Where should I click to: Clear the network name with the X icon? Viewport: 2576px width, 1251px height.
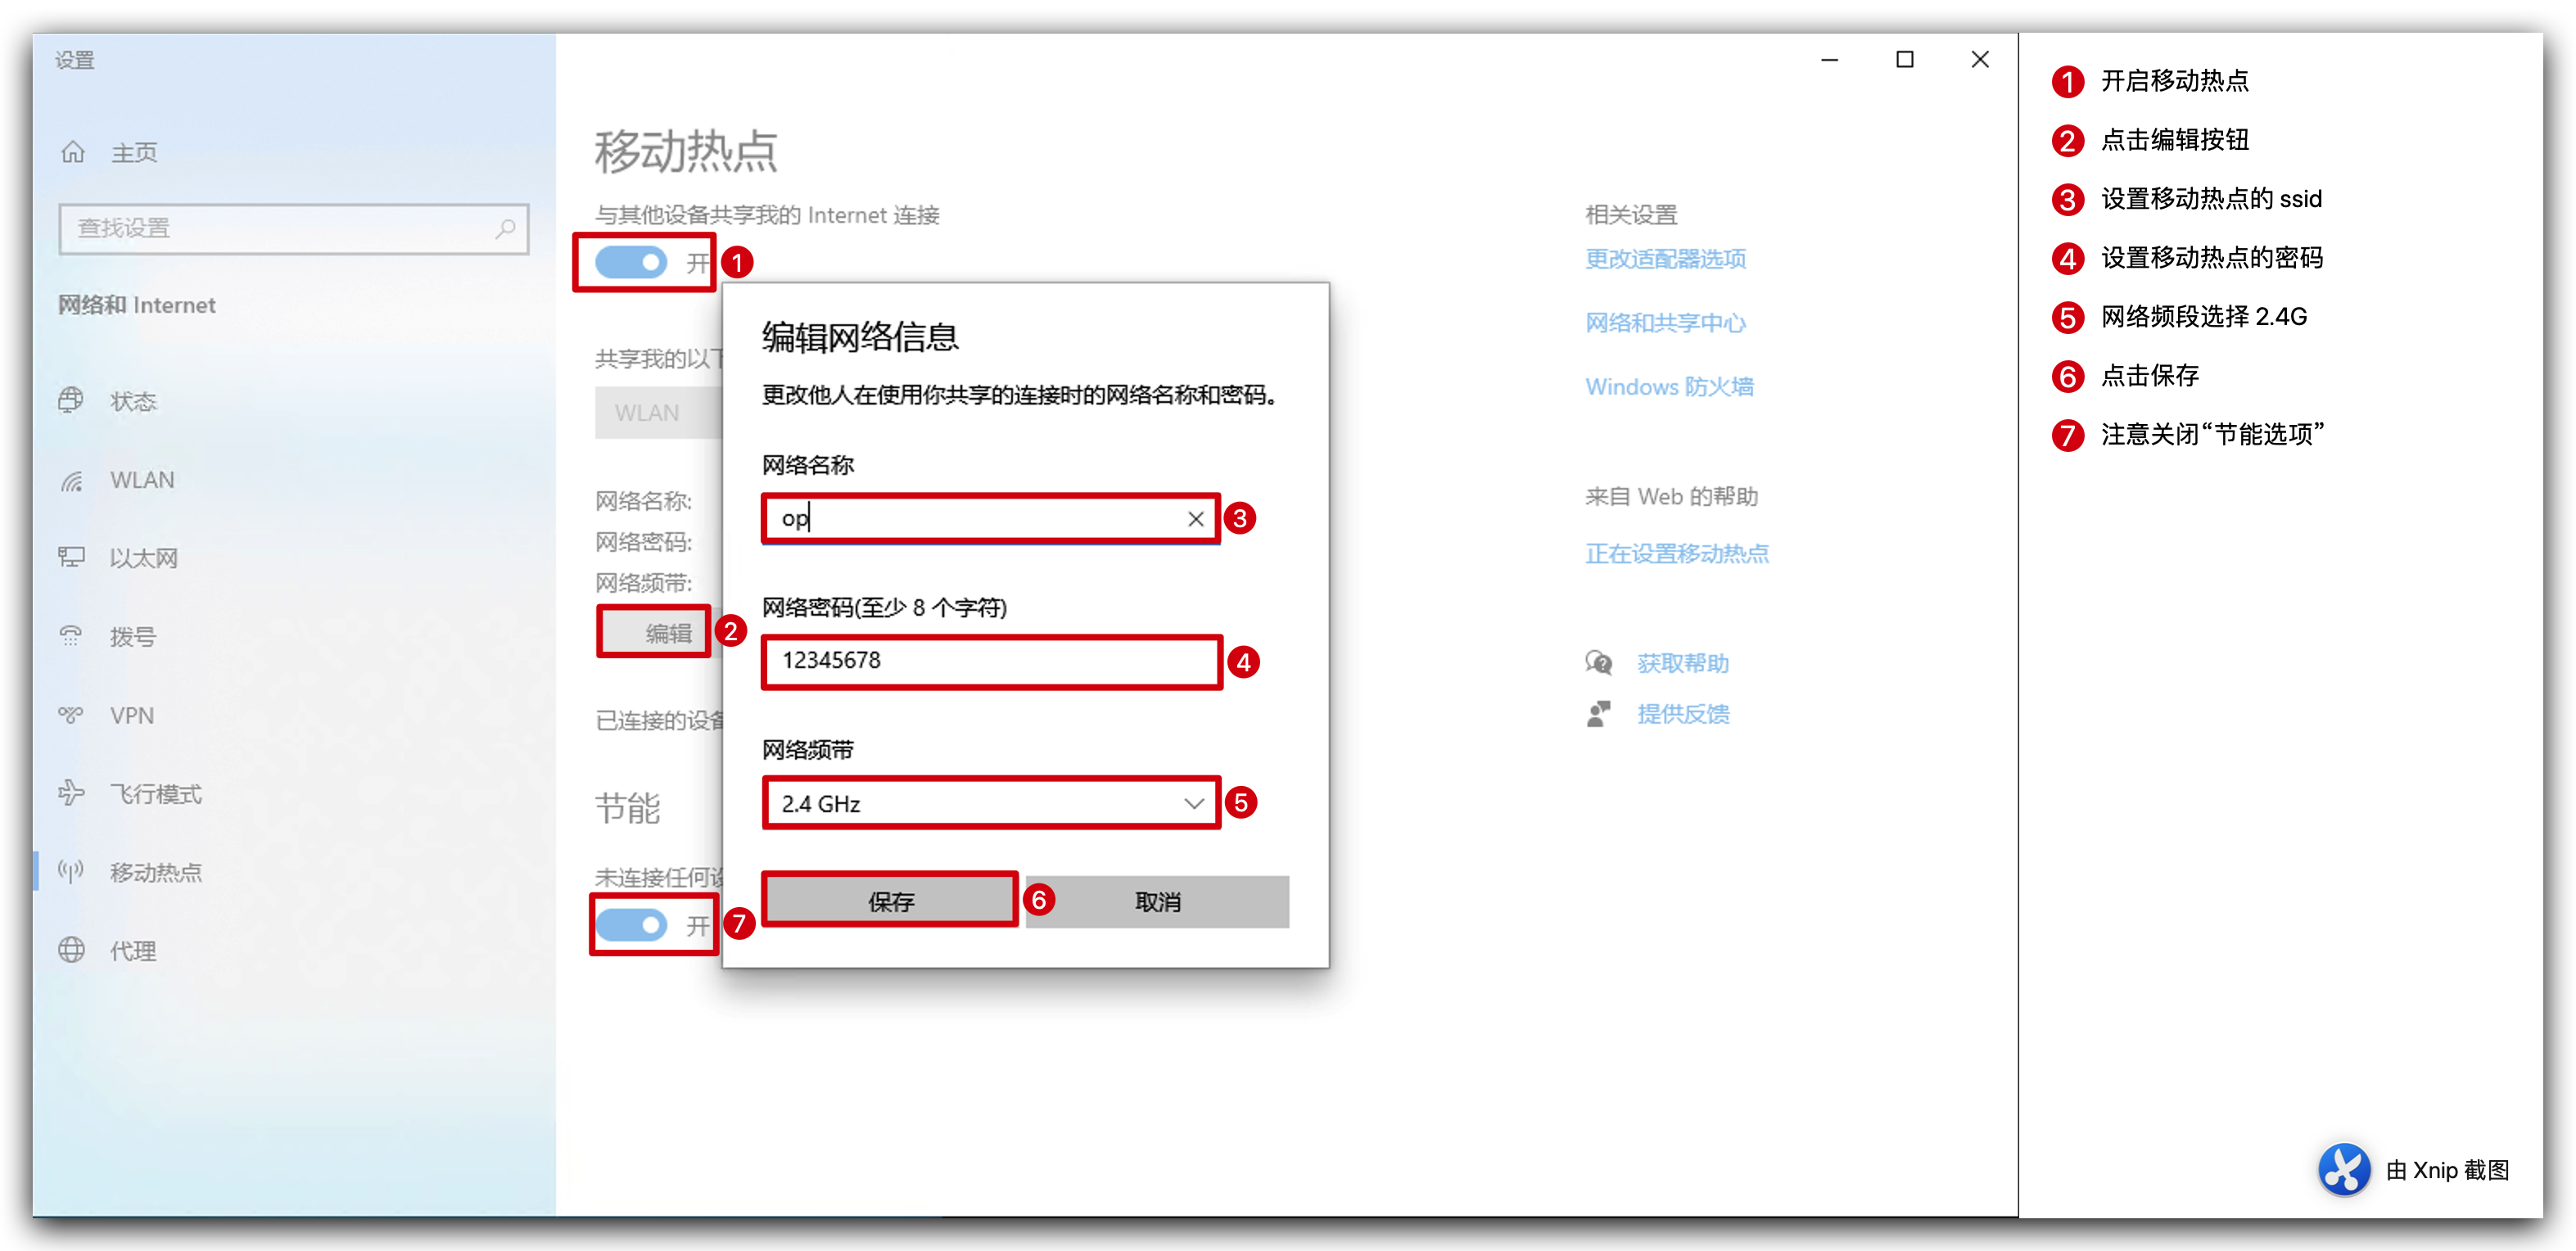coord(1195,519)
